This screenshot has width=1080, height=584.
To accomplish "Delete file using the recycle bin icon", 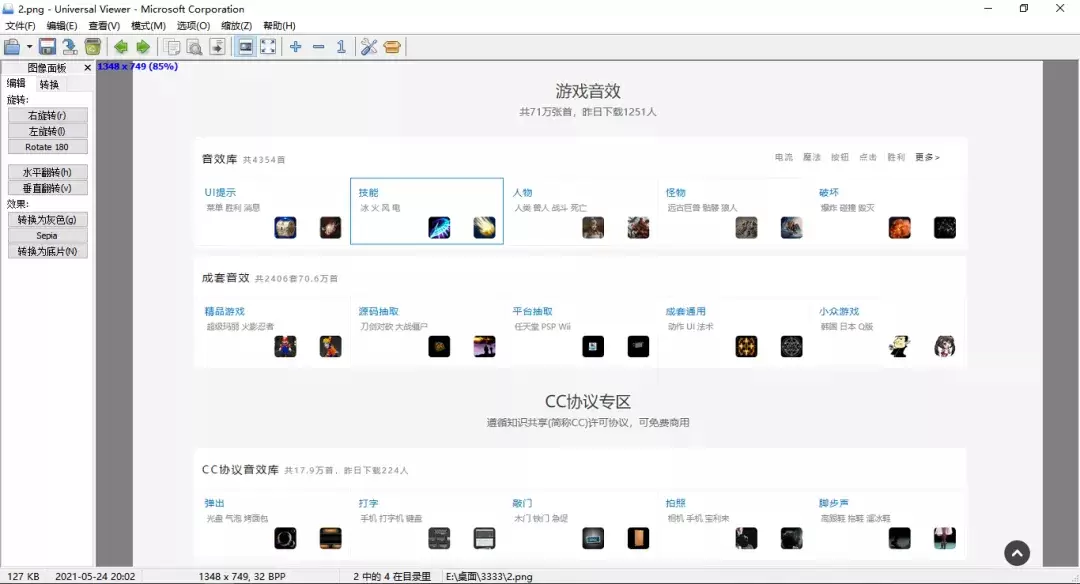I will coord(92,47).
